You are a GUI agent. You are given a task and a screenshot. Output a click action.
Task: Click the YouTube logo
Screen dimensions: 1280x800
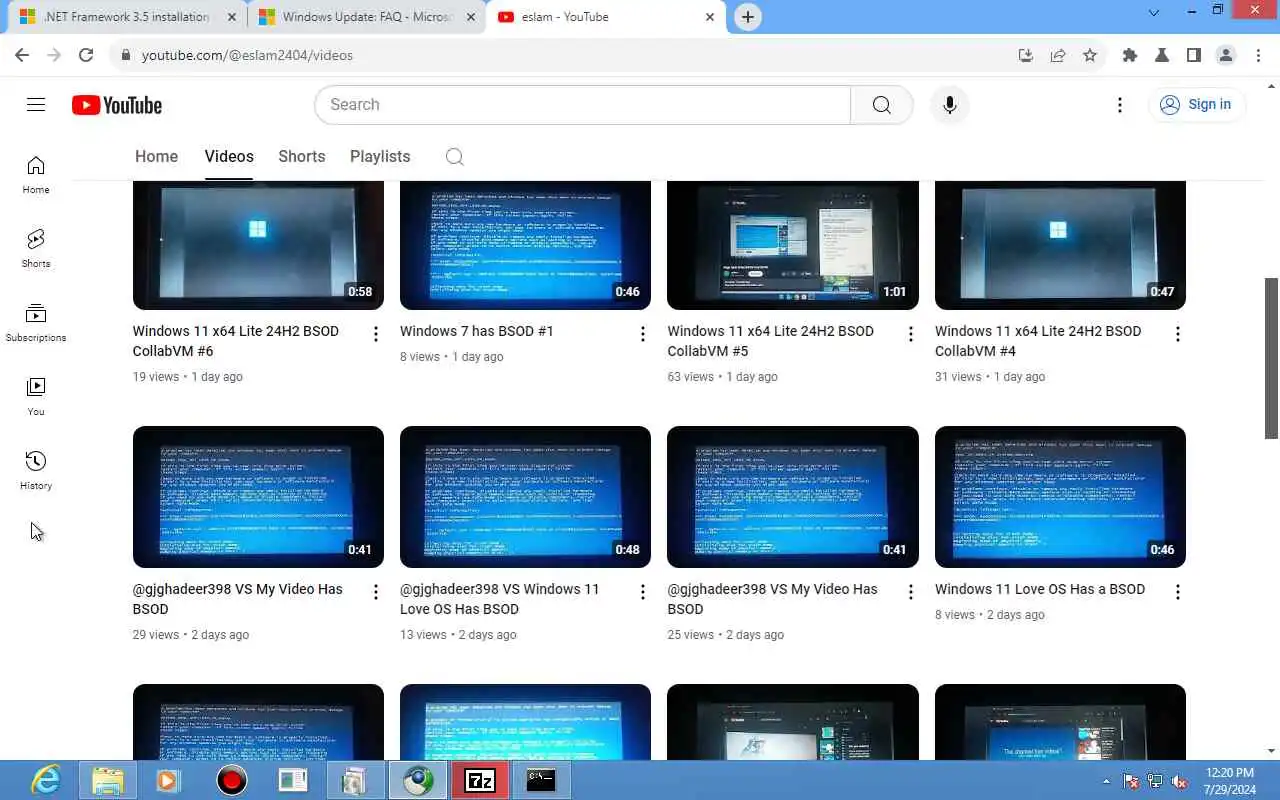117,105
